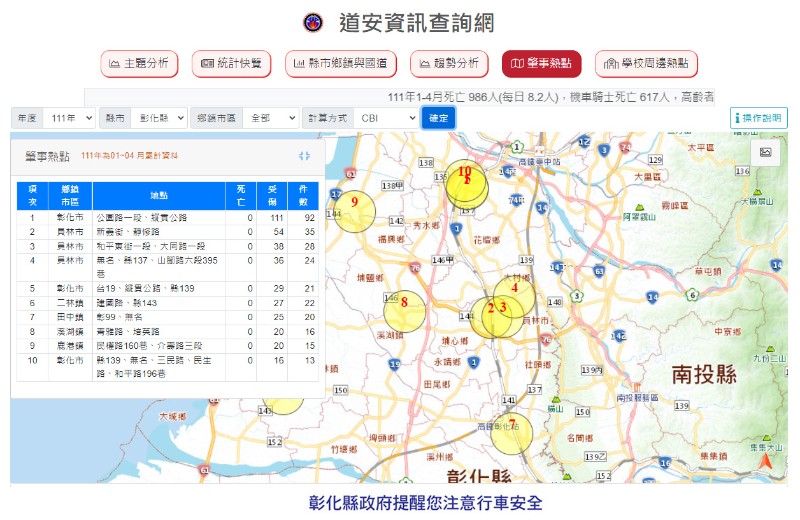Open the map basemap image switcher
The image size is (800, 520).
point(765,152)
